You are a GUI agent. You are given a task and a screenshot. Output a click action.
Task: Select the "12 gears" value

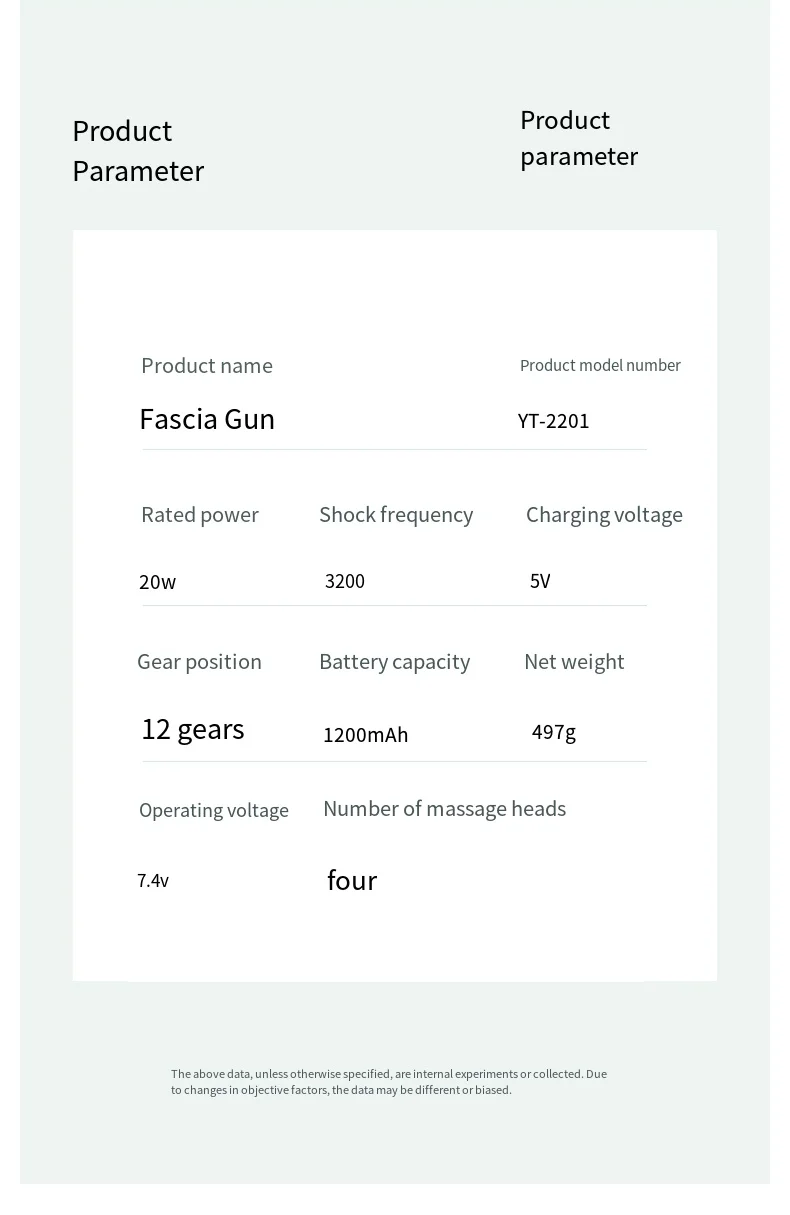click(193, 729)
